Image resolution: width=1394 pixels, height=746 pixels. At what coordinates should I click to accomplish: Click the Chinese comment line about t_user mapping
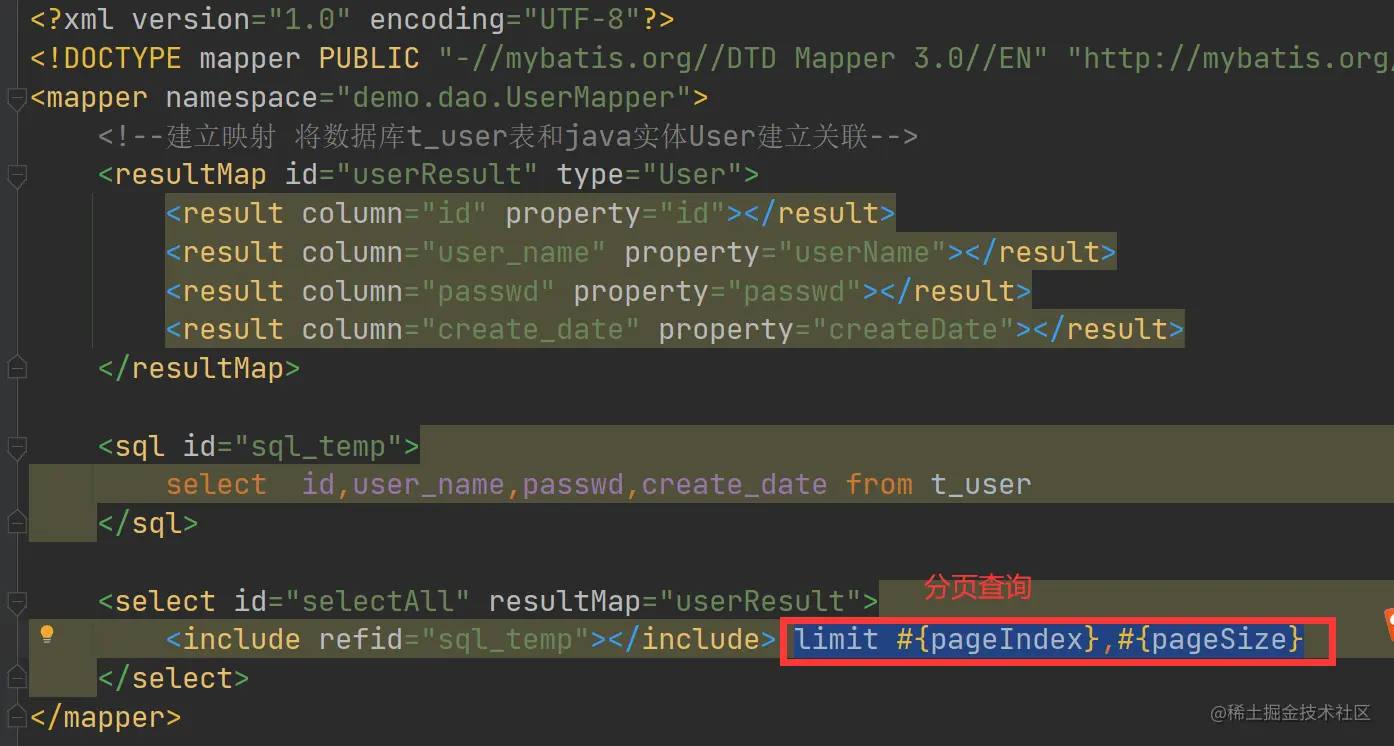tap(507, 136)
